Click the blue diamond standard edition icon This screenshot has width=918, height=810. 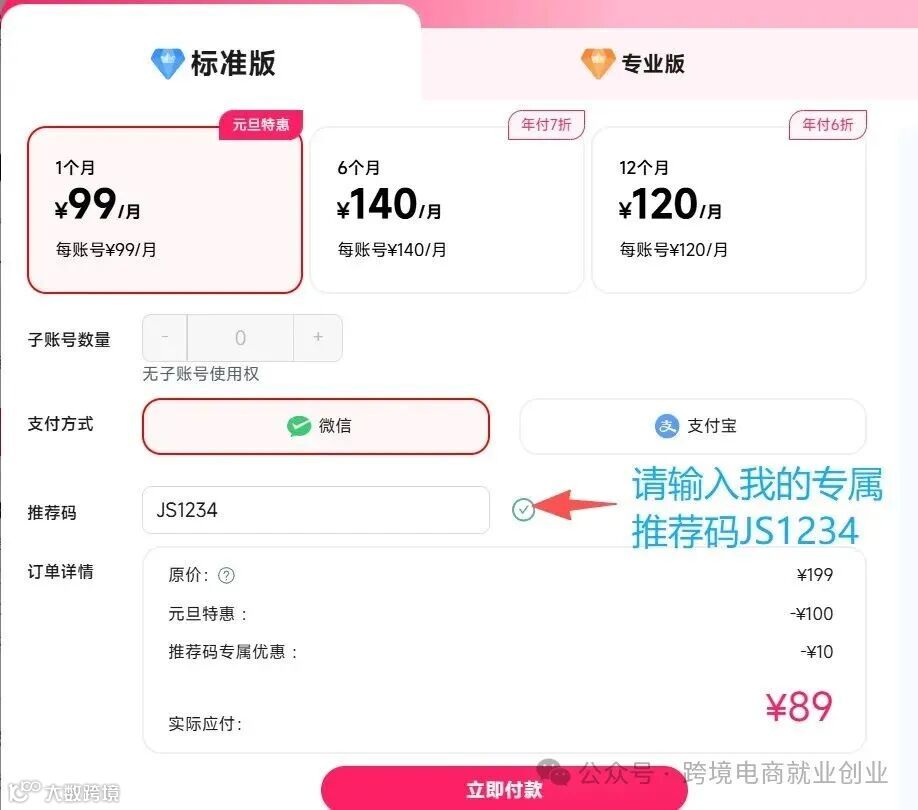(x=167, y=63)
